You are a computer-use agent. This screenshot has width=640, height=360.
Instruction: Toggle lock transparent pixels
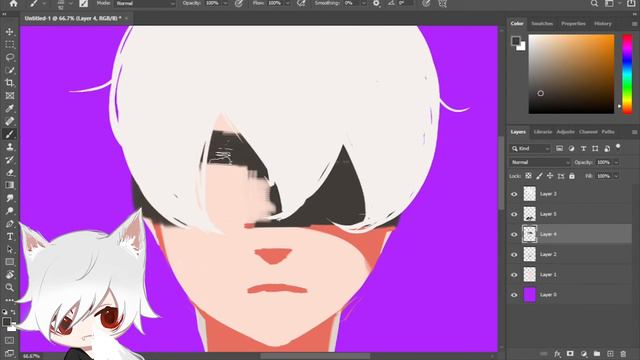(528, 176)
